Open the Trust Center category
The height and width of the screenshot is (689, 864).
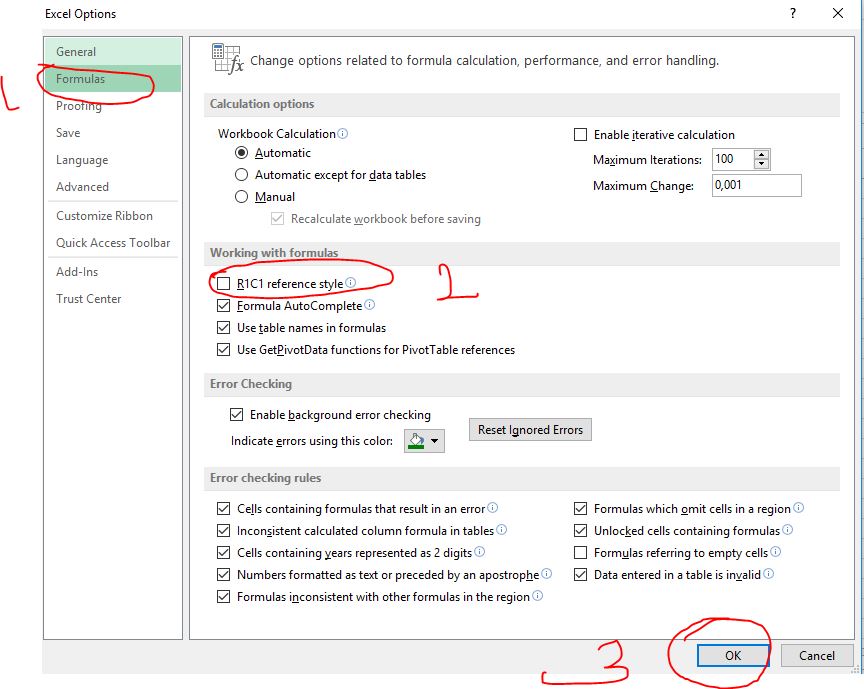point(113,299)
